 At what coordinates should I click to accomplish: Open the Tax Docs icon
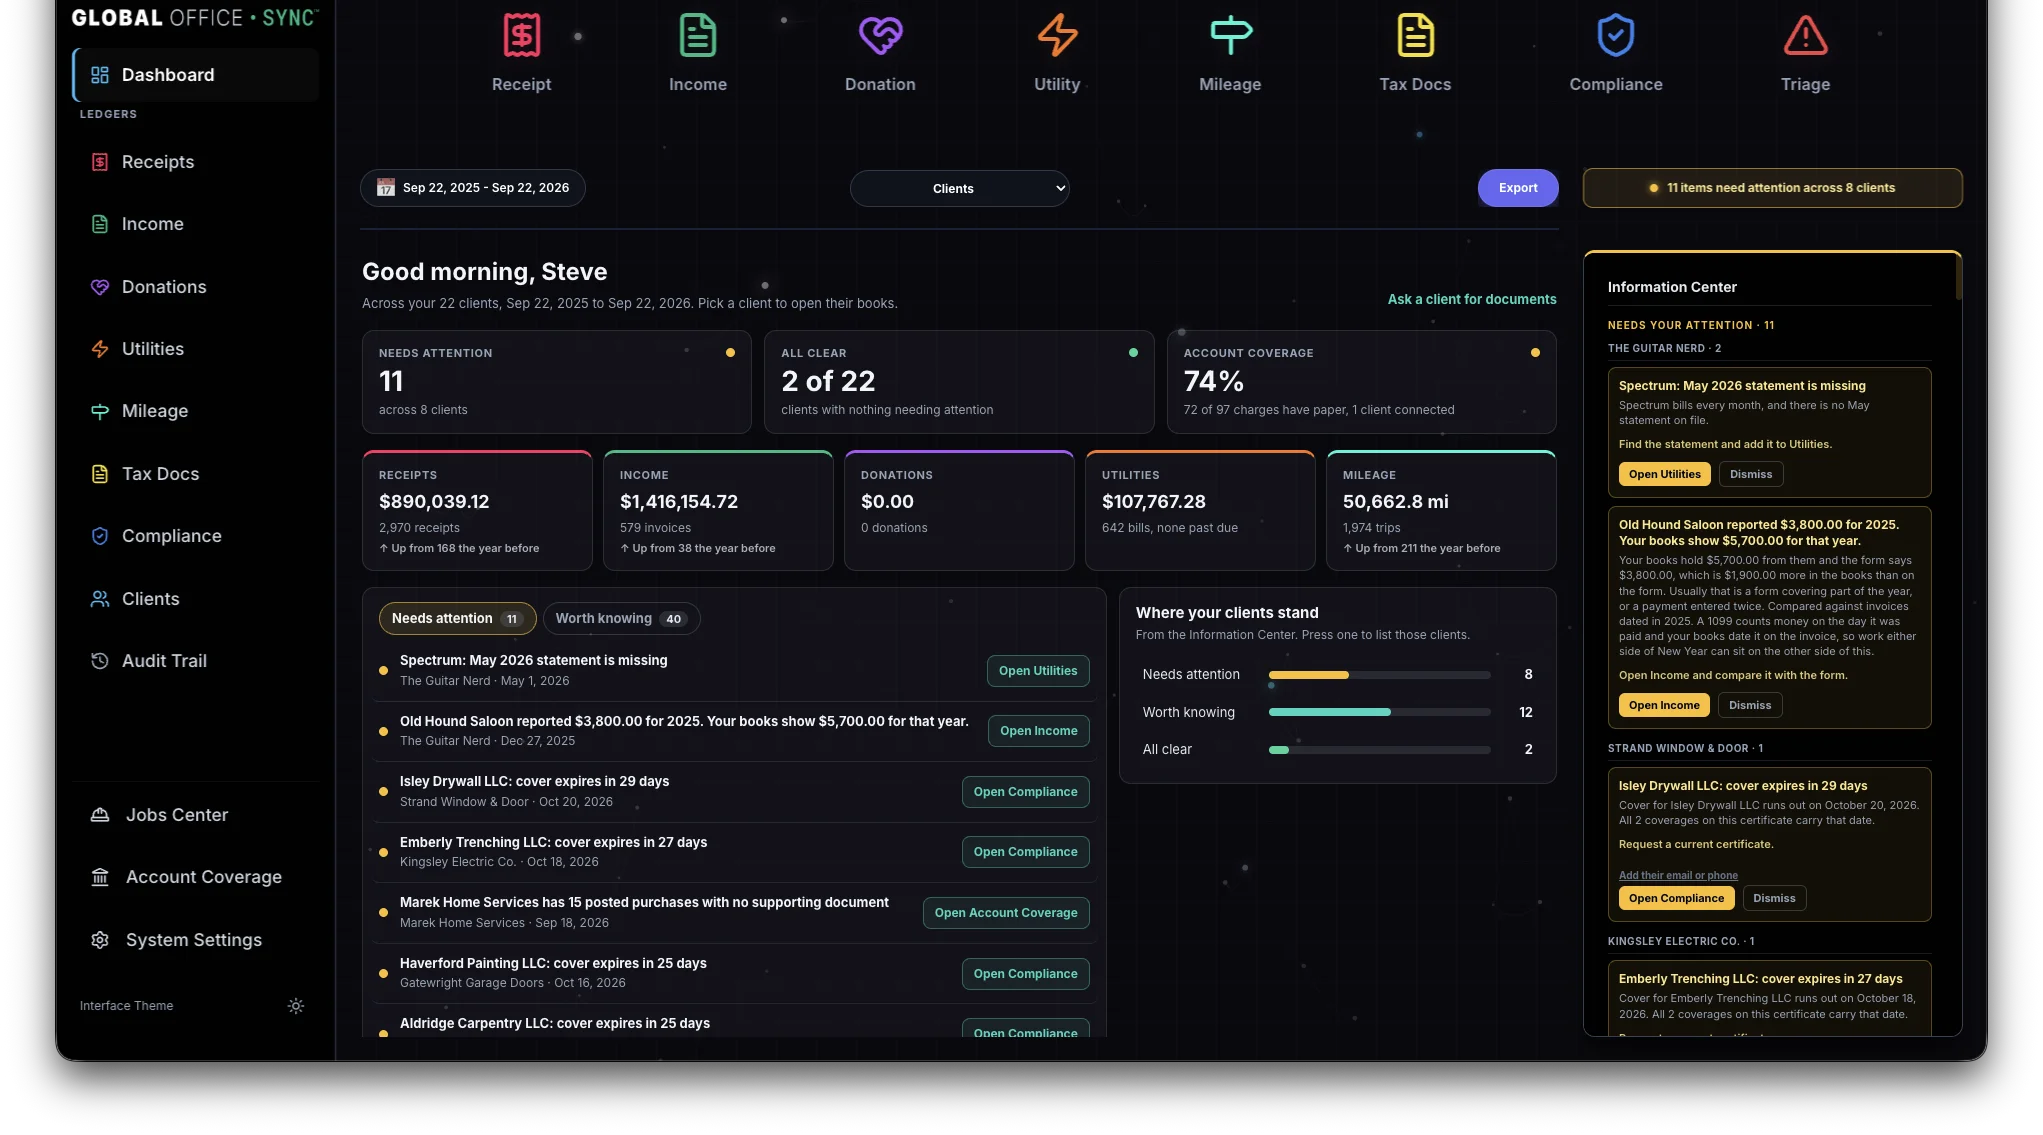(1415, 36)
